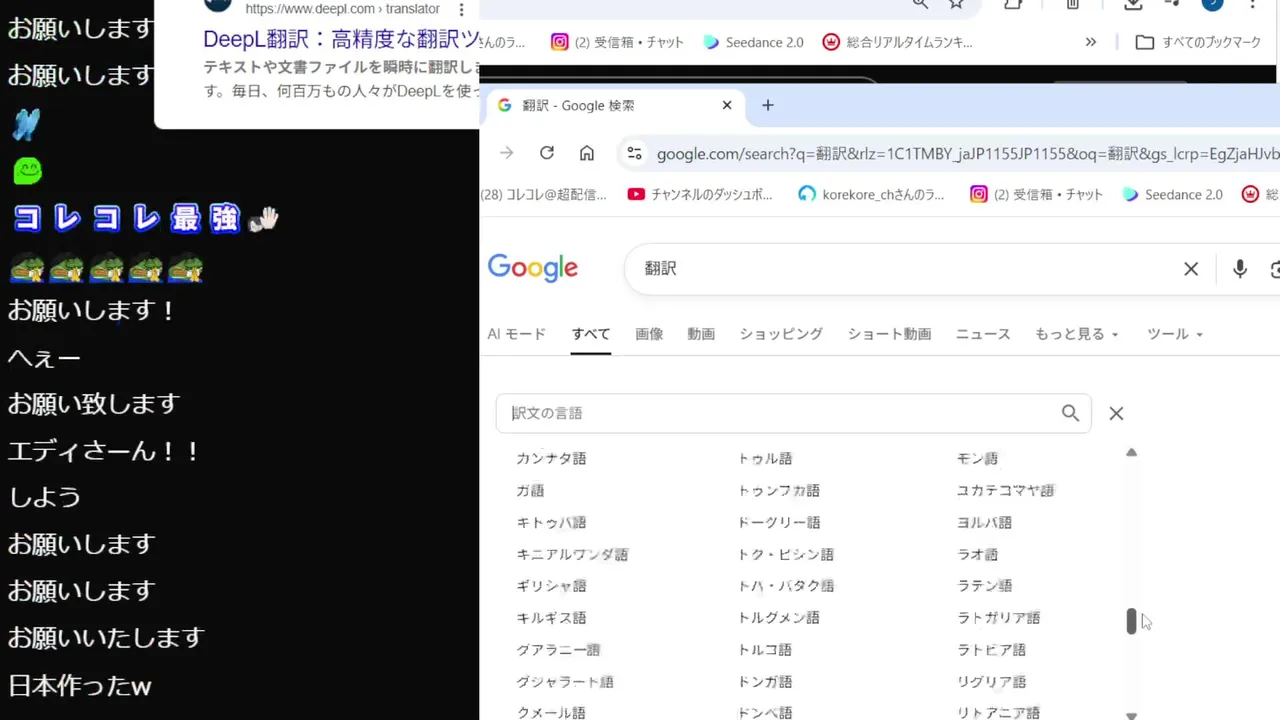Click the Google logo
This screenshot has height=720, width=1280.
(x=533, y=268)
